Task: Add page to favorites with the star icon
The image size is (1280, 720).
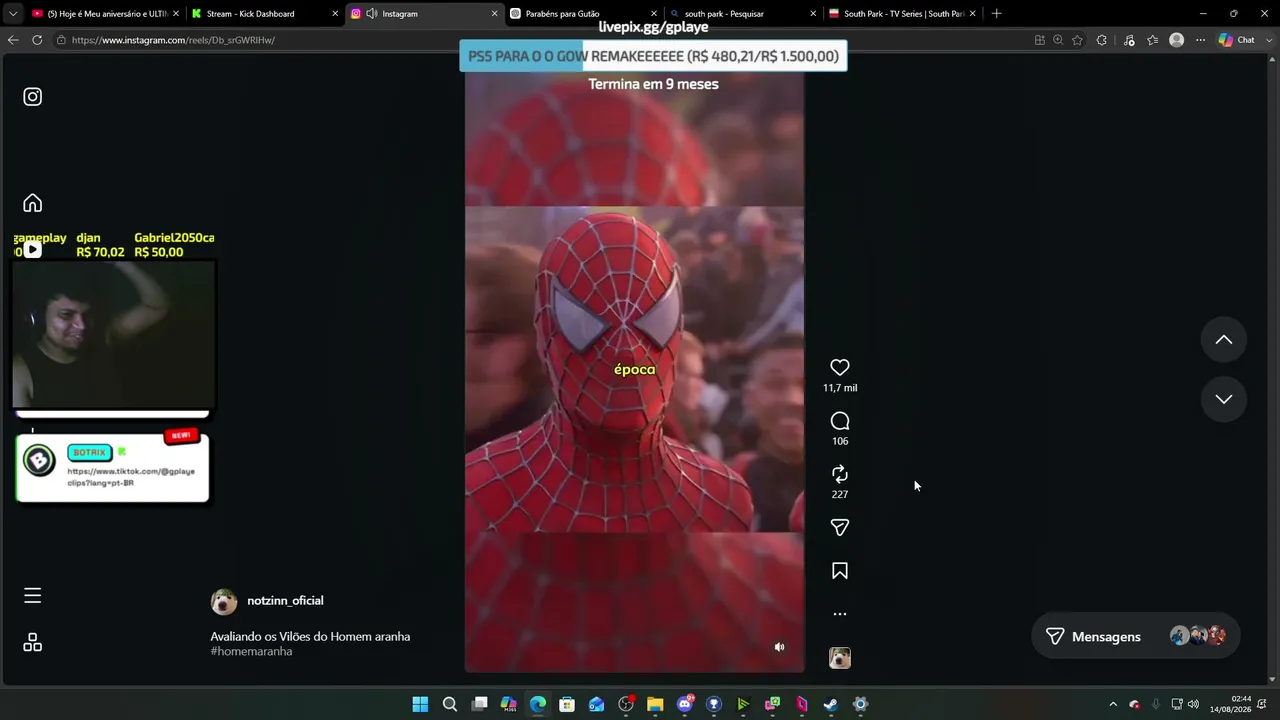Action: coord(1077,40)
